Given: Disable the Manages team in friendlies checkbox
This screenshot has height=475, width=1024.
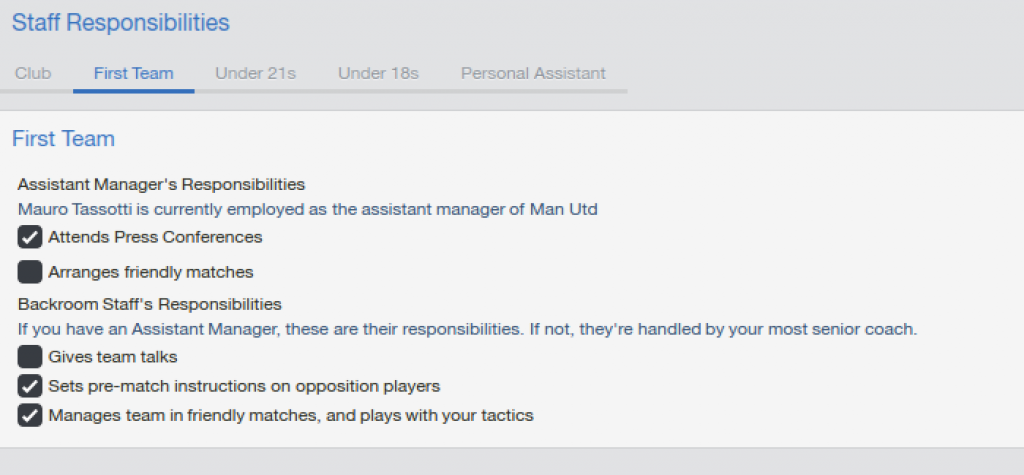Looking at the screenshot, I should point(30,414).
